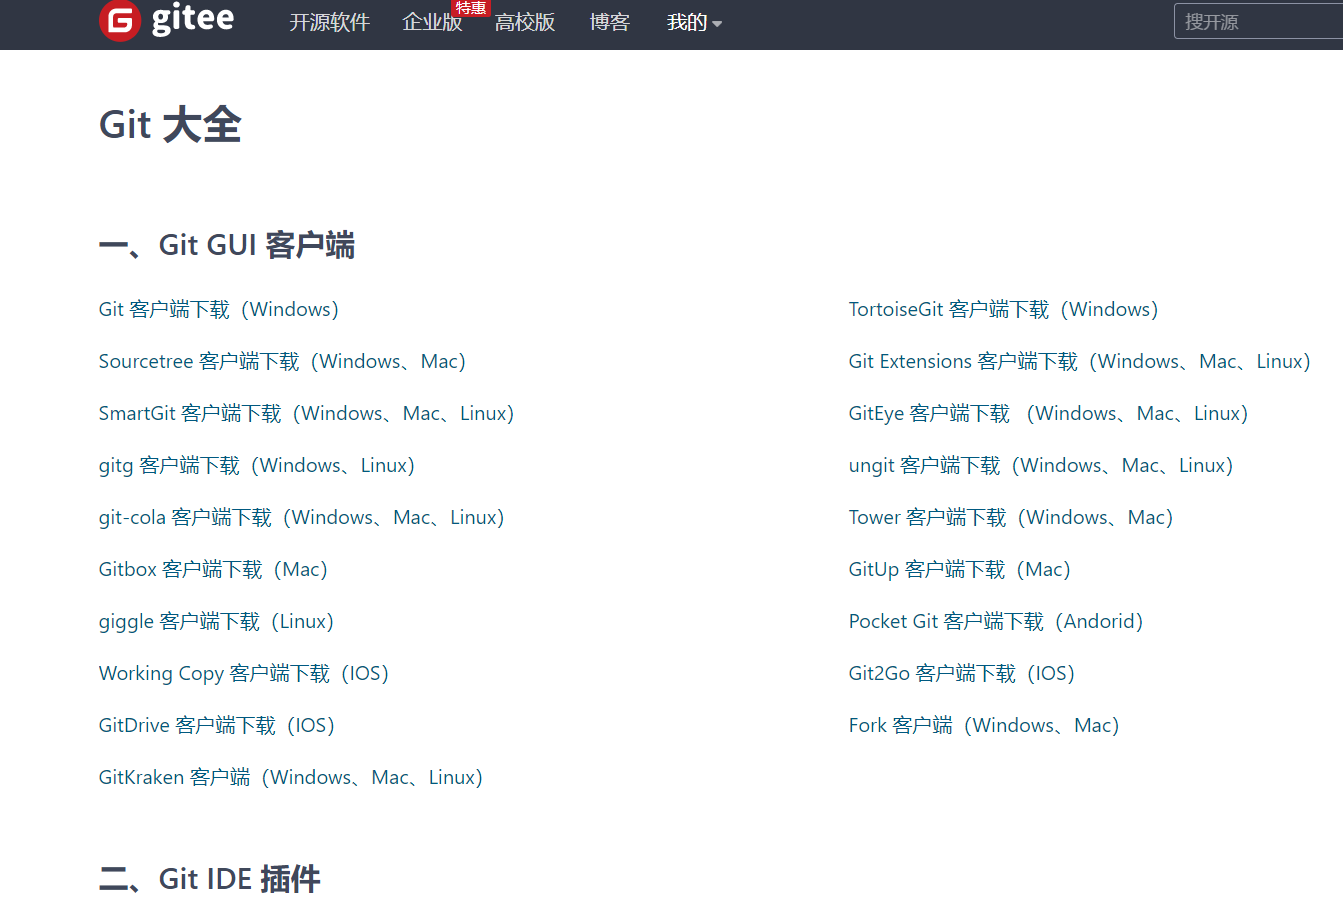Open Fork 客户端 (Windows、Mac) link

(x=984, y=726)
